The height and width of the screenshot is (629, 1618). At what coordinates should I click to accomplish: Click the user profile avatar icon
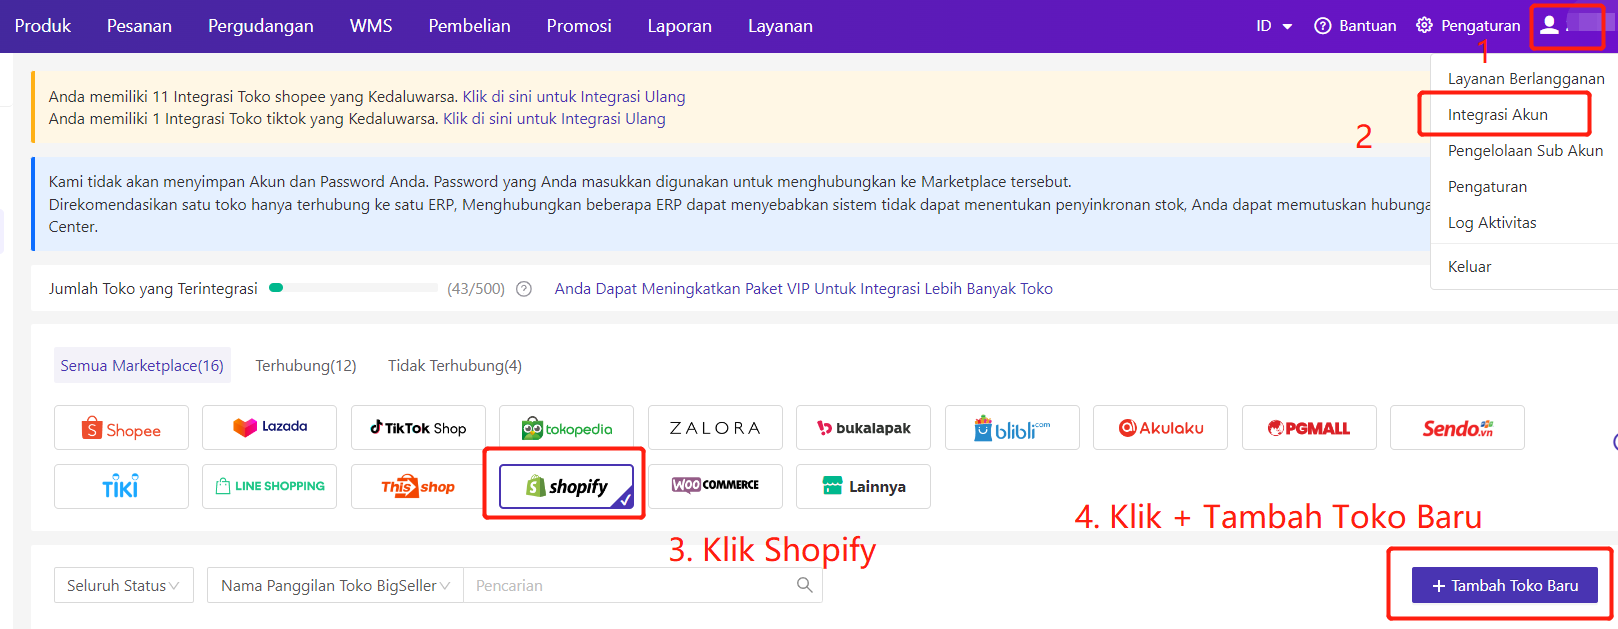click(1549, 25)
